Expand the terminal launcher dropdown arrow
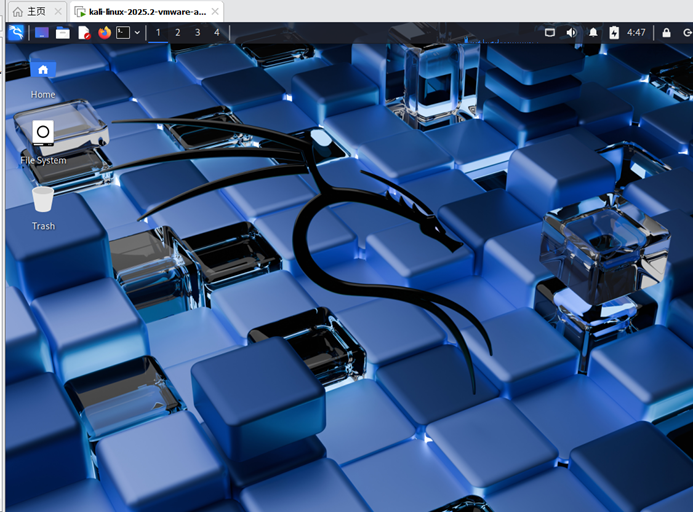Screen dimensions: 693x512 pyautogui.click(x=137, y=33)
